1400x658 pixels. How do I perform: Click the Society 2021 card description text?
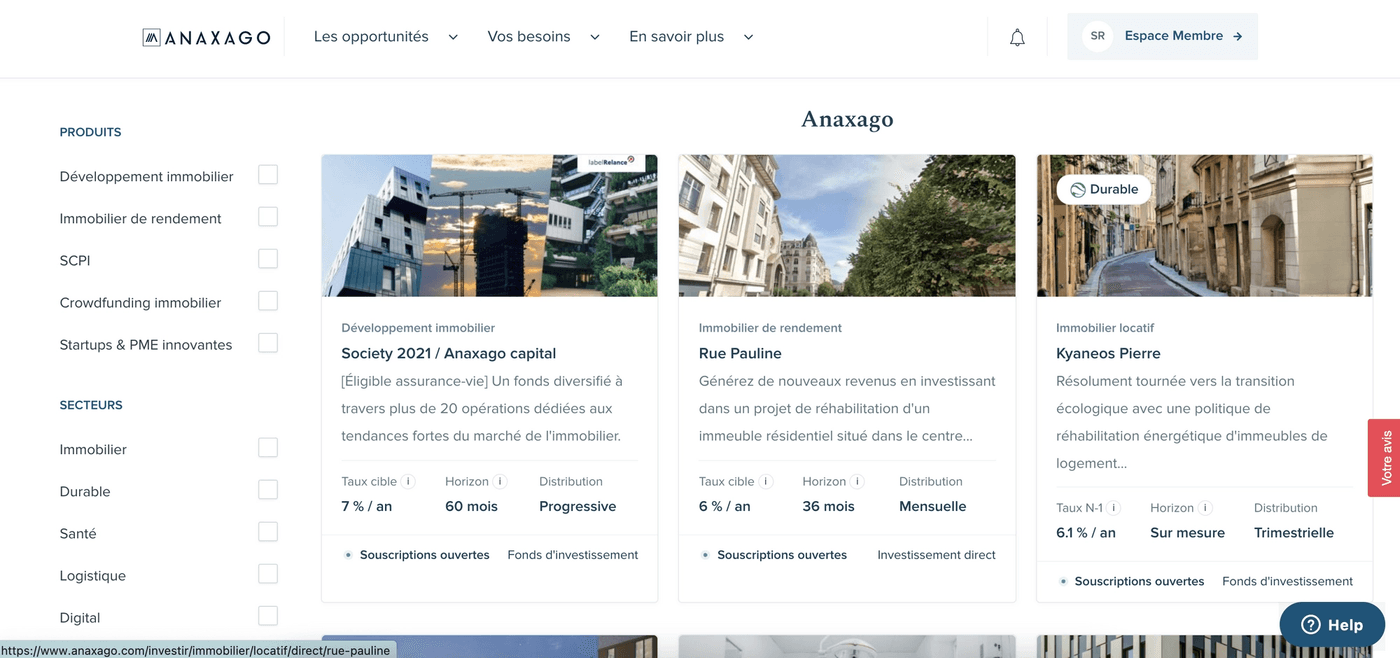tap(483, 408)
